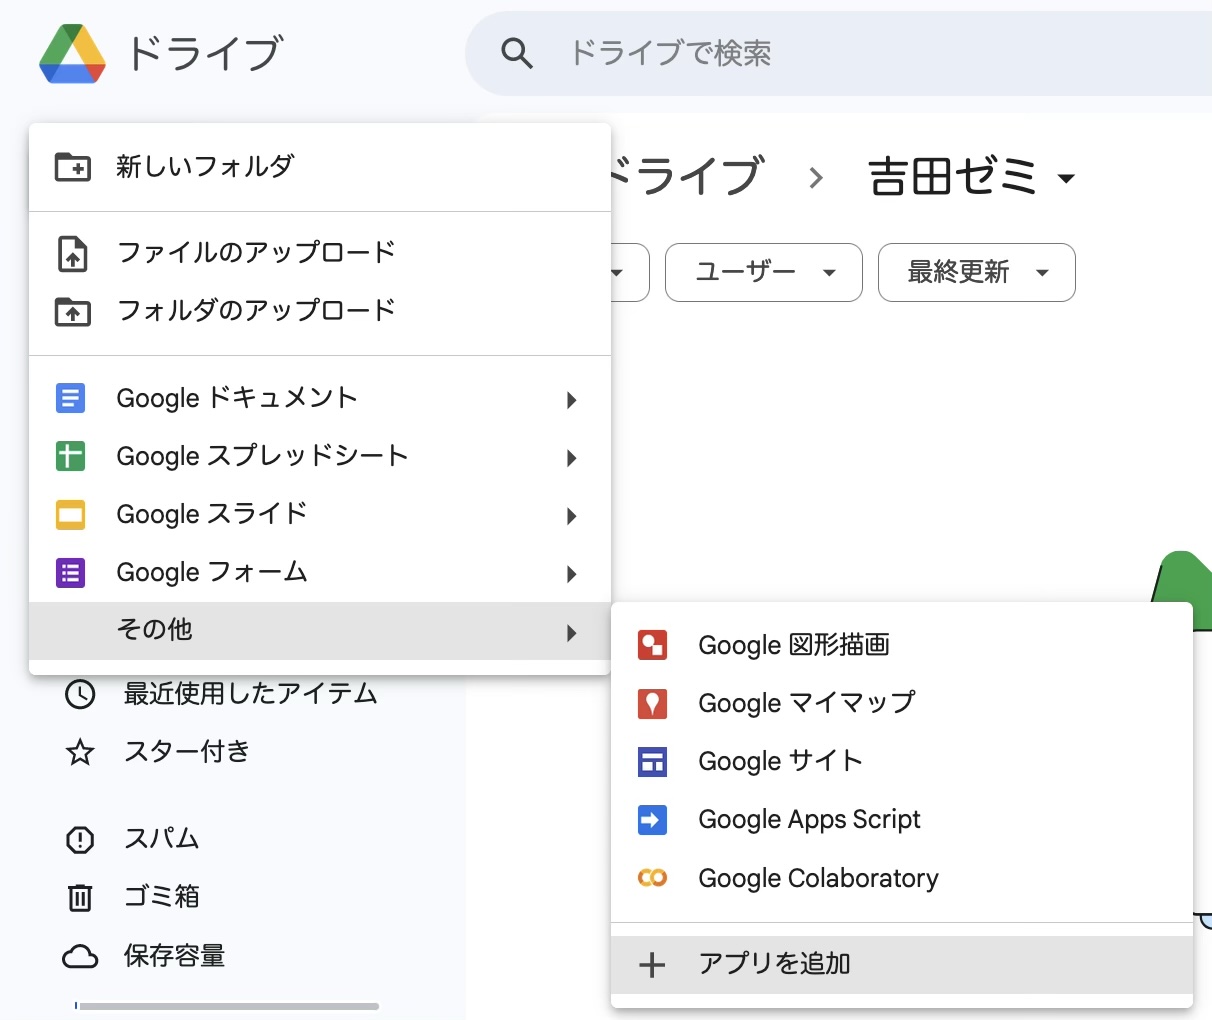Open the 最終更新 filter dropdown
Image resolution: width=1212 pixels, height=1020 pixels.
click(976, 272)
